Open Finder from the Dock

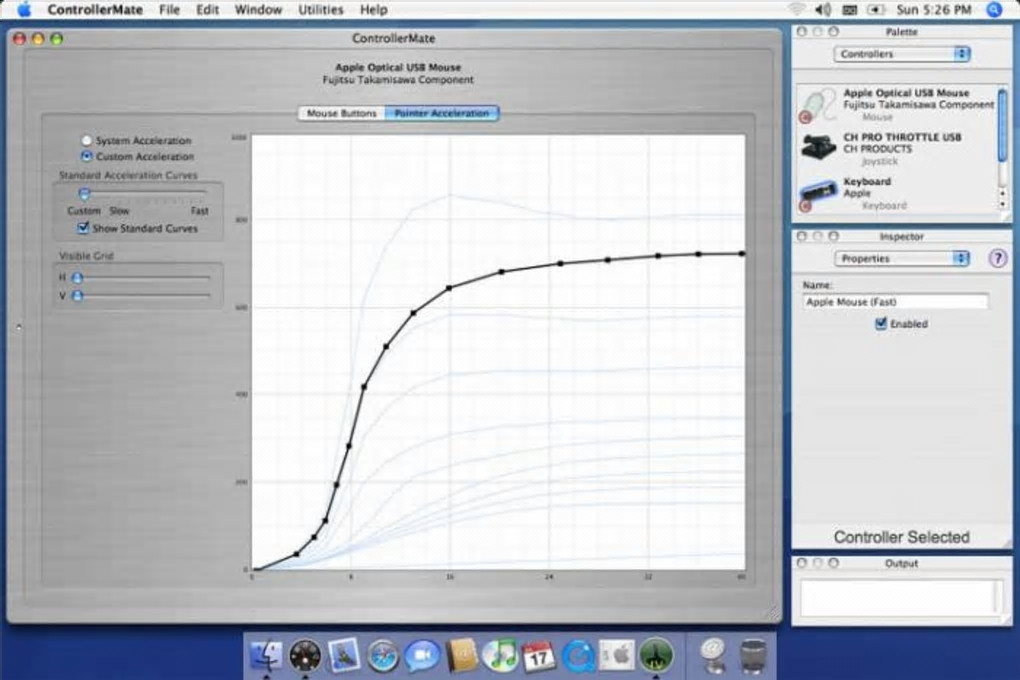[x=266, y=655]
